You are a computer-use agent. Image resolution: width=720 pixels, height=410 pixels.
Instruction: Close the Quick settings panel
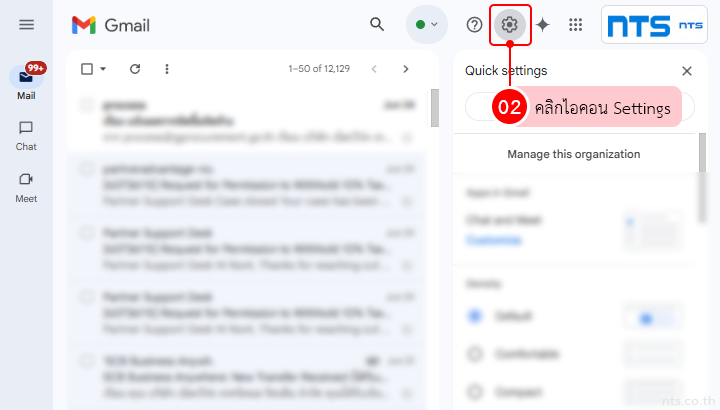pyautogui.click(x=687, y=71)
